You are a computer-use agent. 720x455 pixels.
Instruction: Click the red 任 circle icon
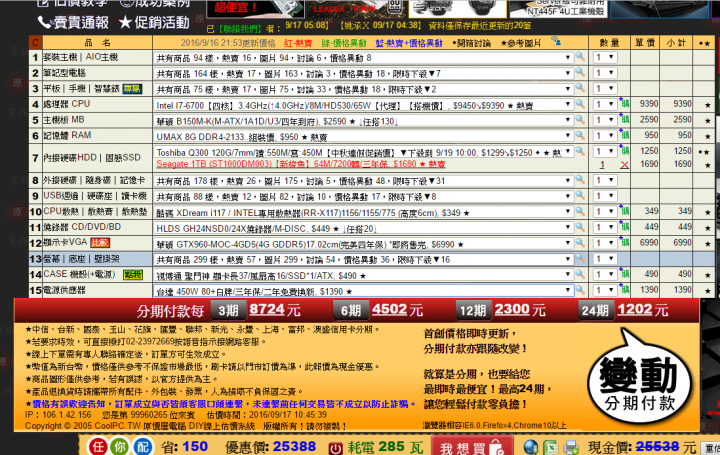(x=98, y=446)
